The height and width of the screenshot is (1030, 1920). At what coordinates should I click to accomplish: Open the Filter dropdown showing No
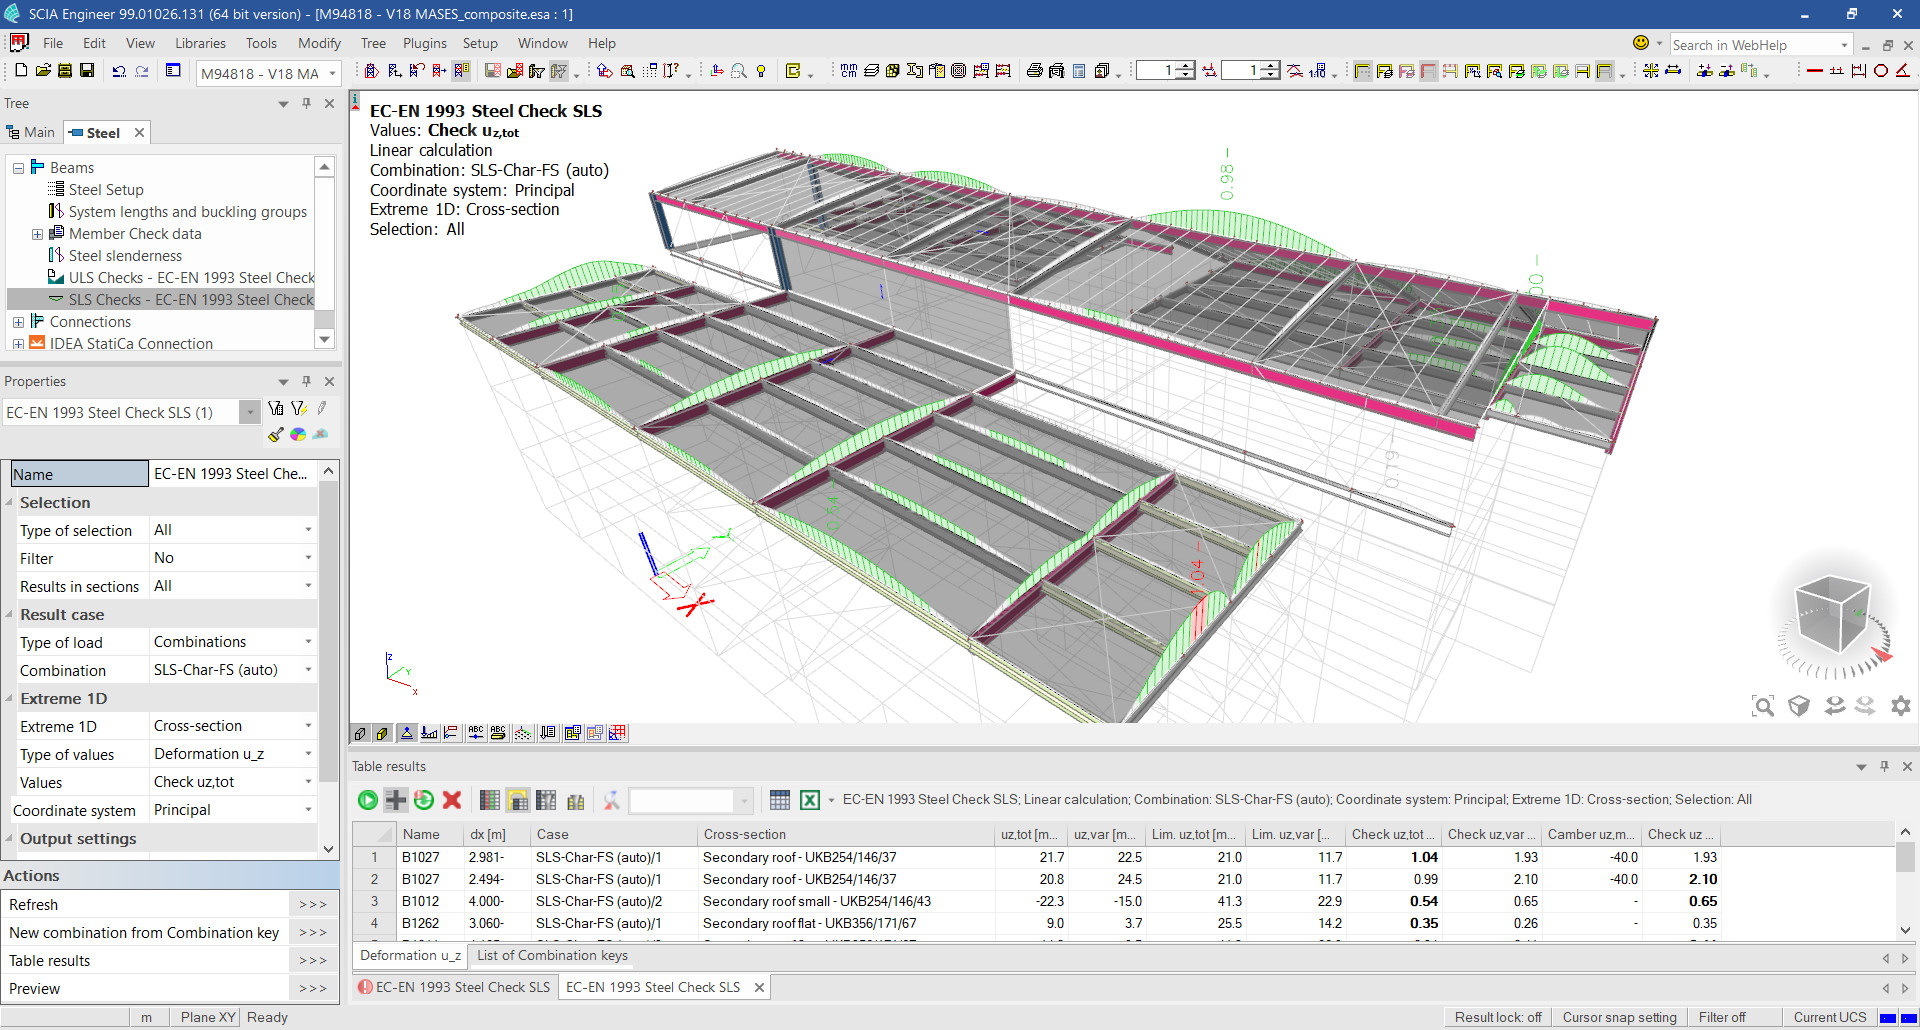[308, 558]
